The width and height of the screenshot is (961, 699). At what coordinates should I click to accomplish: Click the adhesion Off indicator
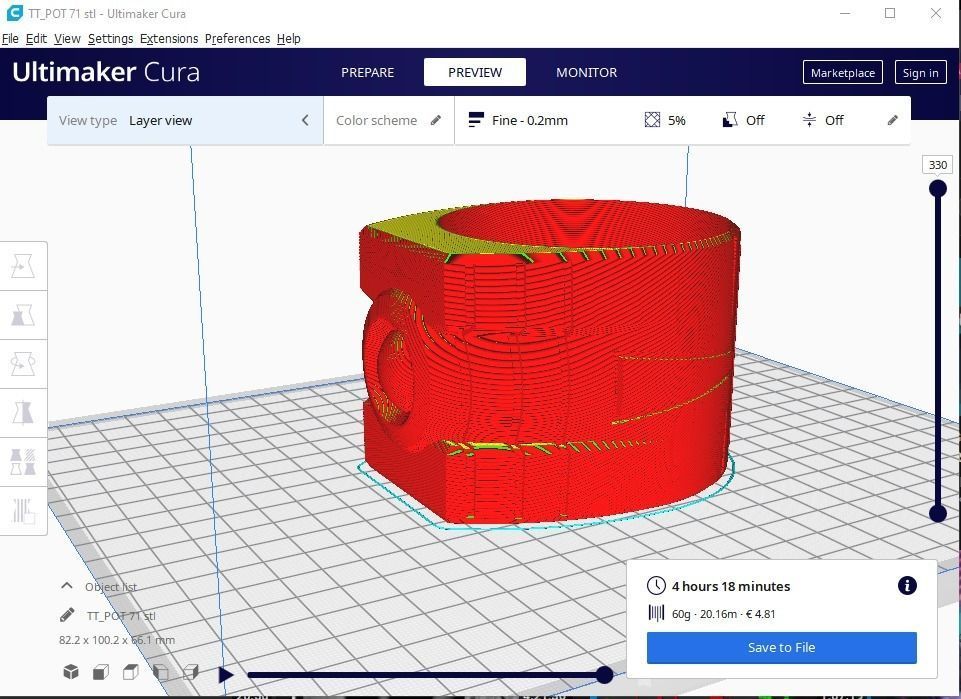(823, 120)
